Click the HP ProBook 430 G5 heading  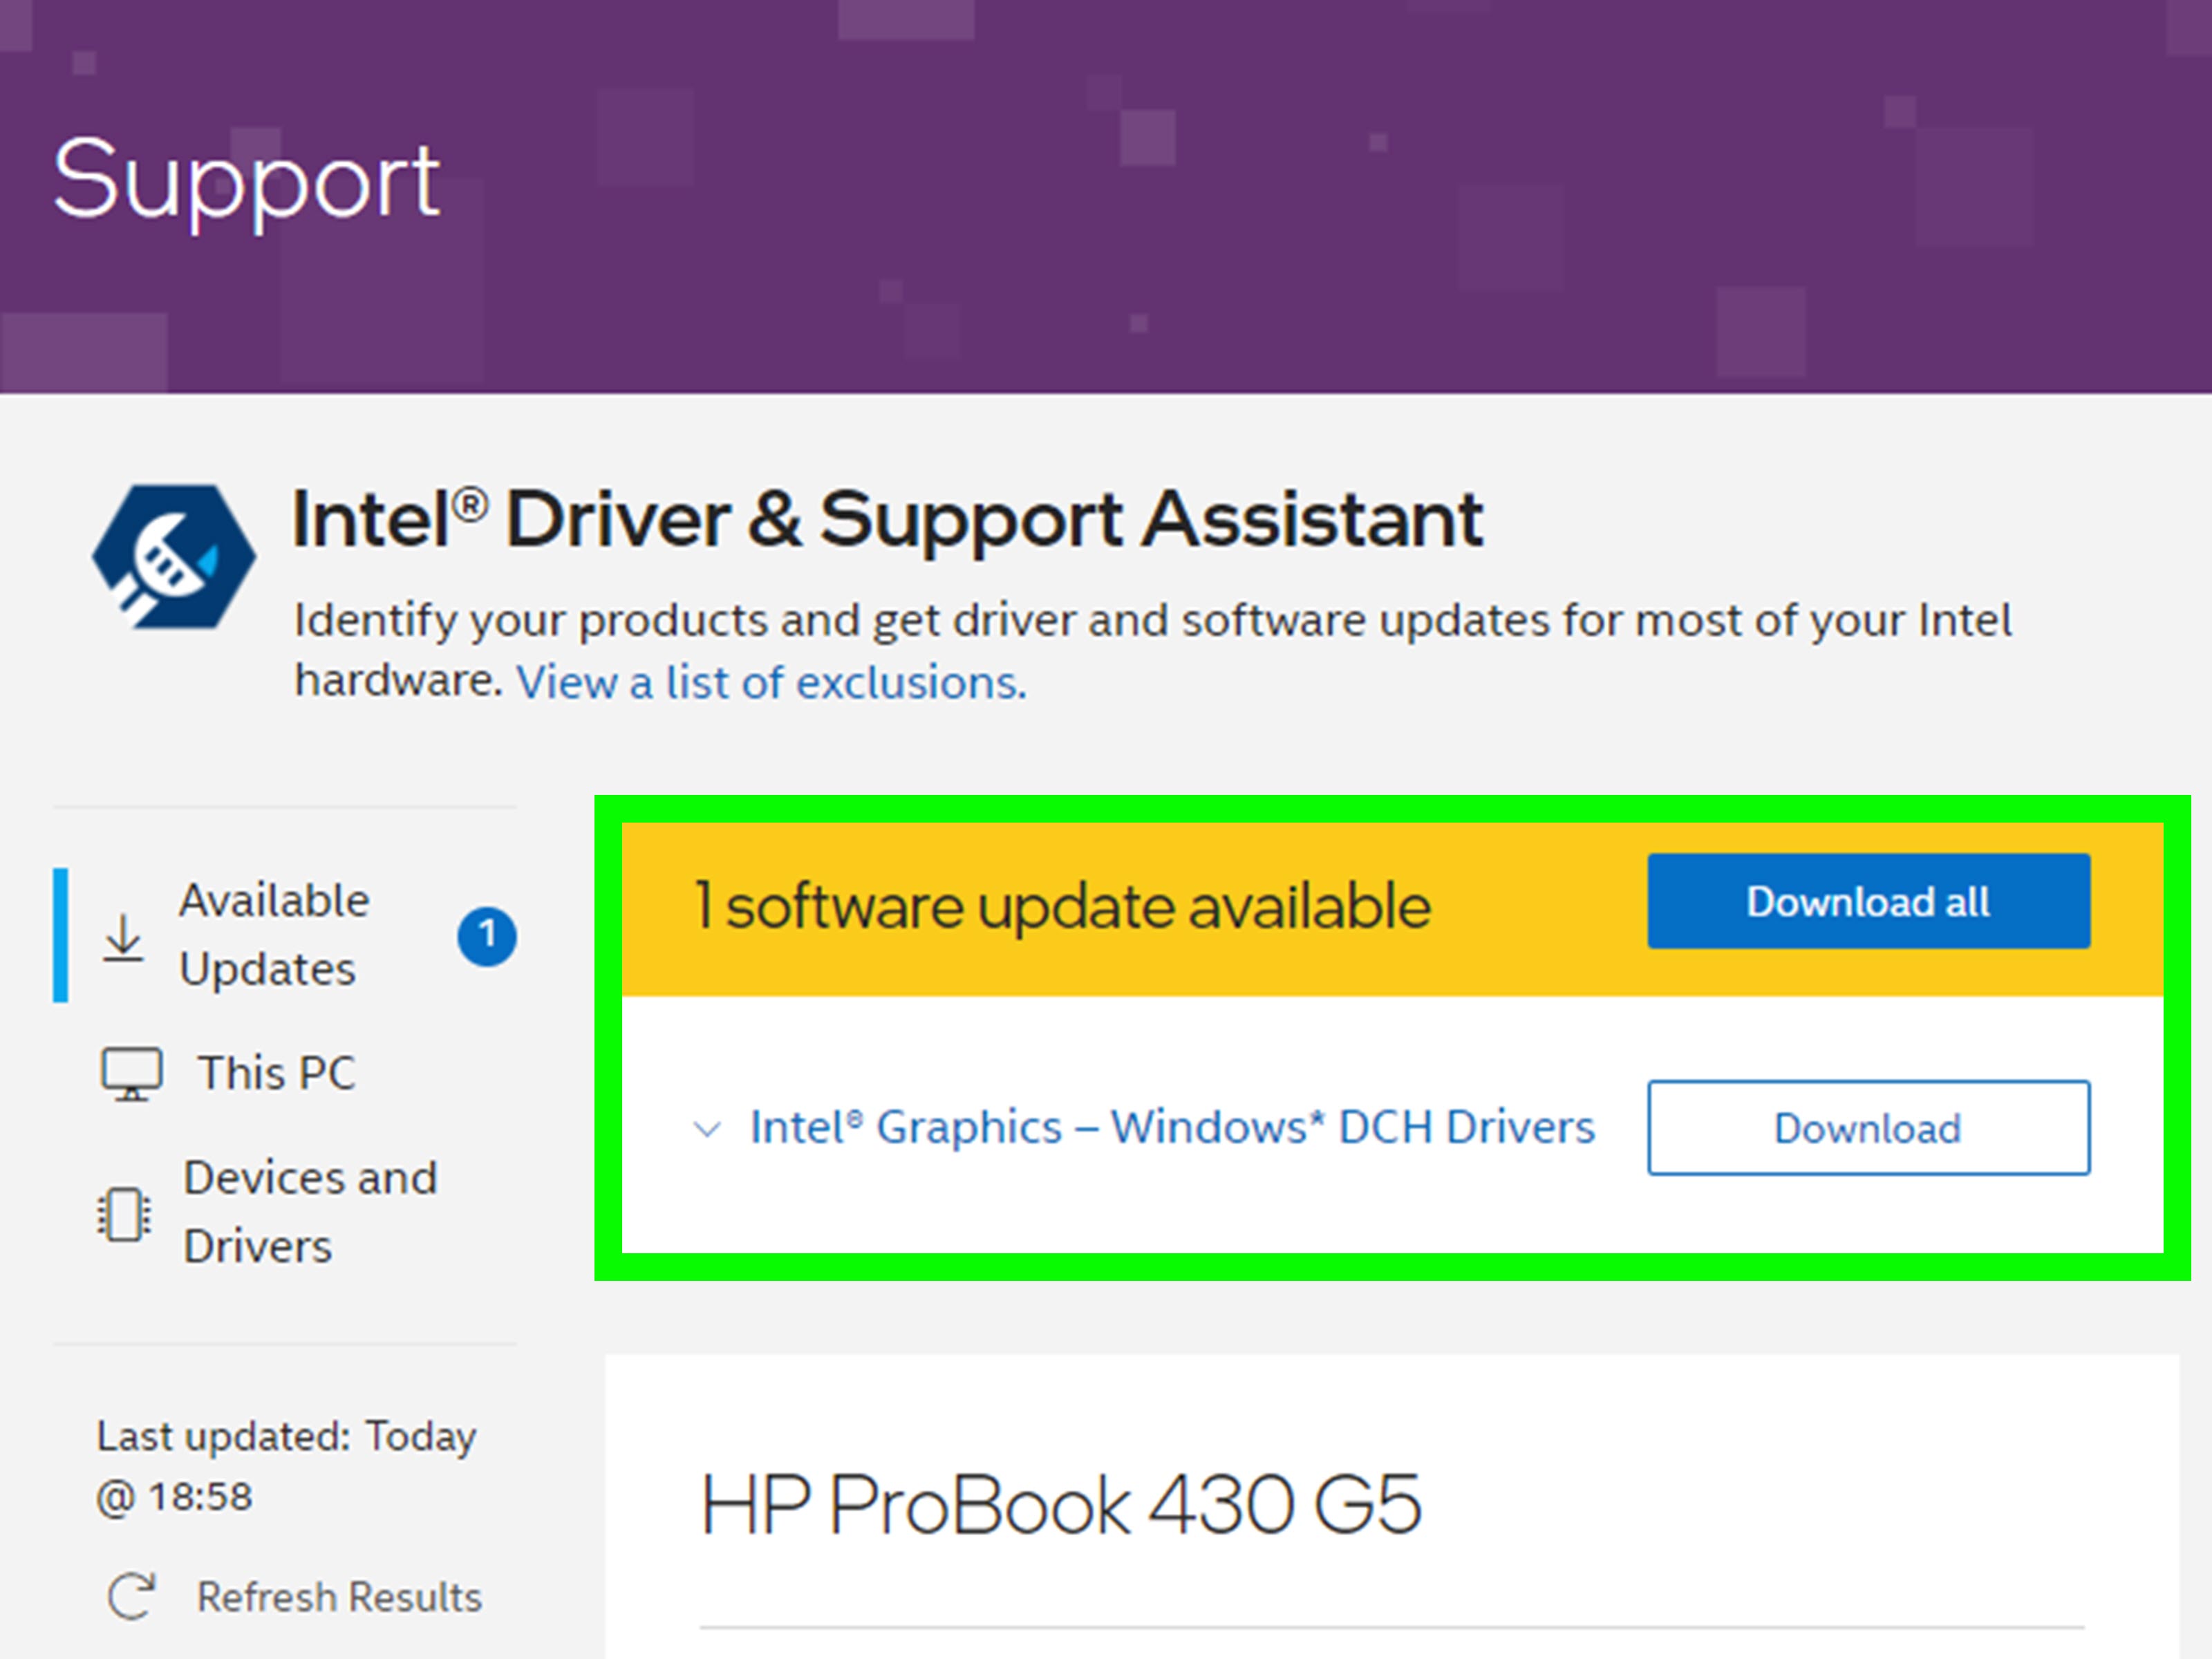click(1060, 1504)
